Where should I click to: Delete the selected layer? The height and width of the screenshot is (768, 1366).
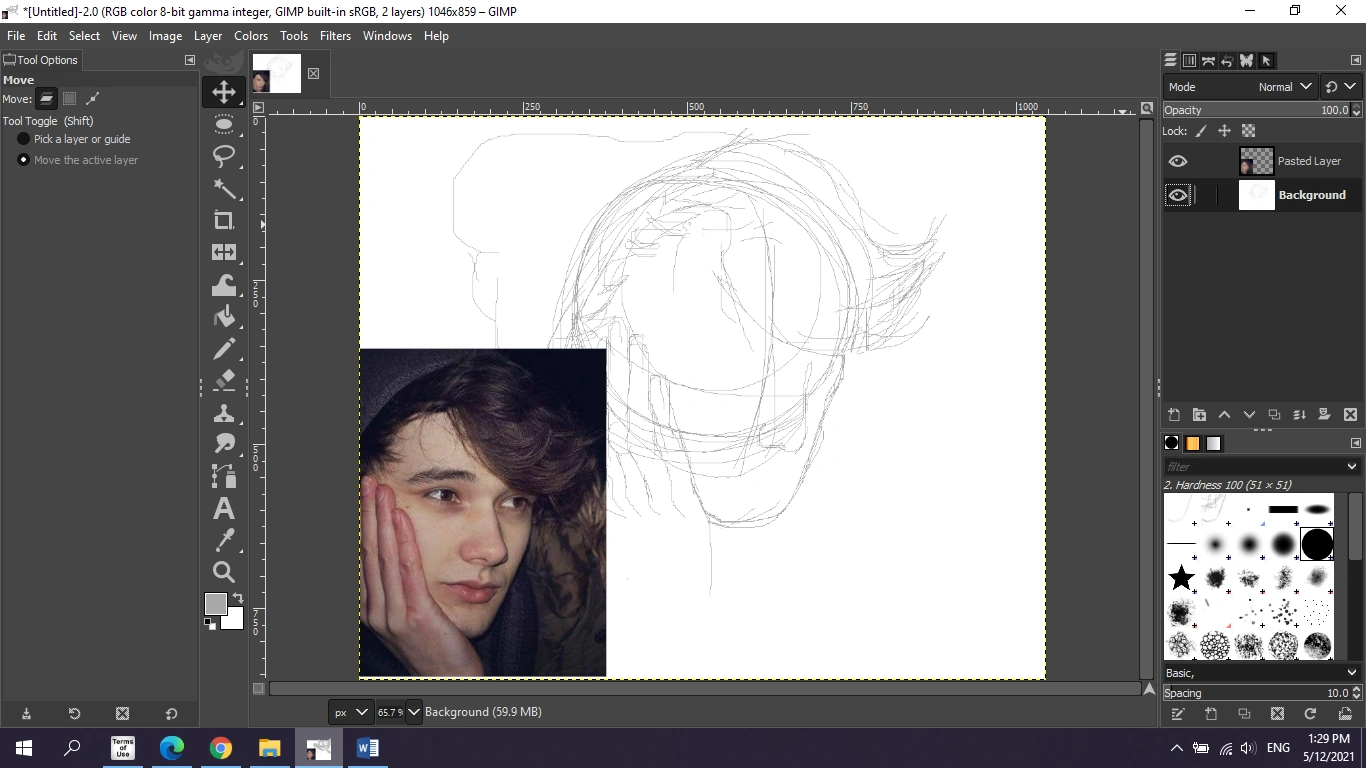click(1350, 414)
